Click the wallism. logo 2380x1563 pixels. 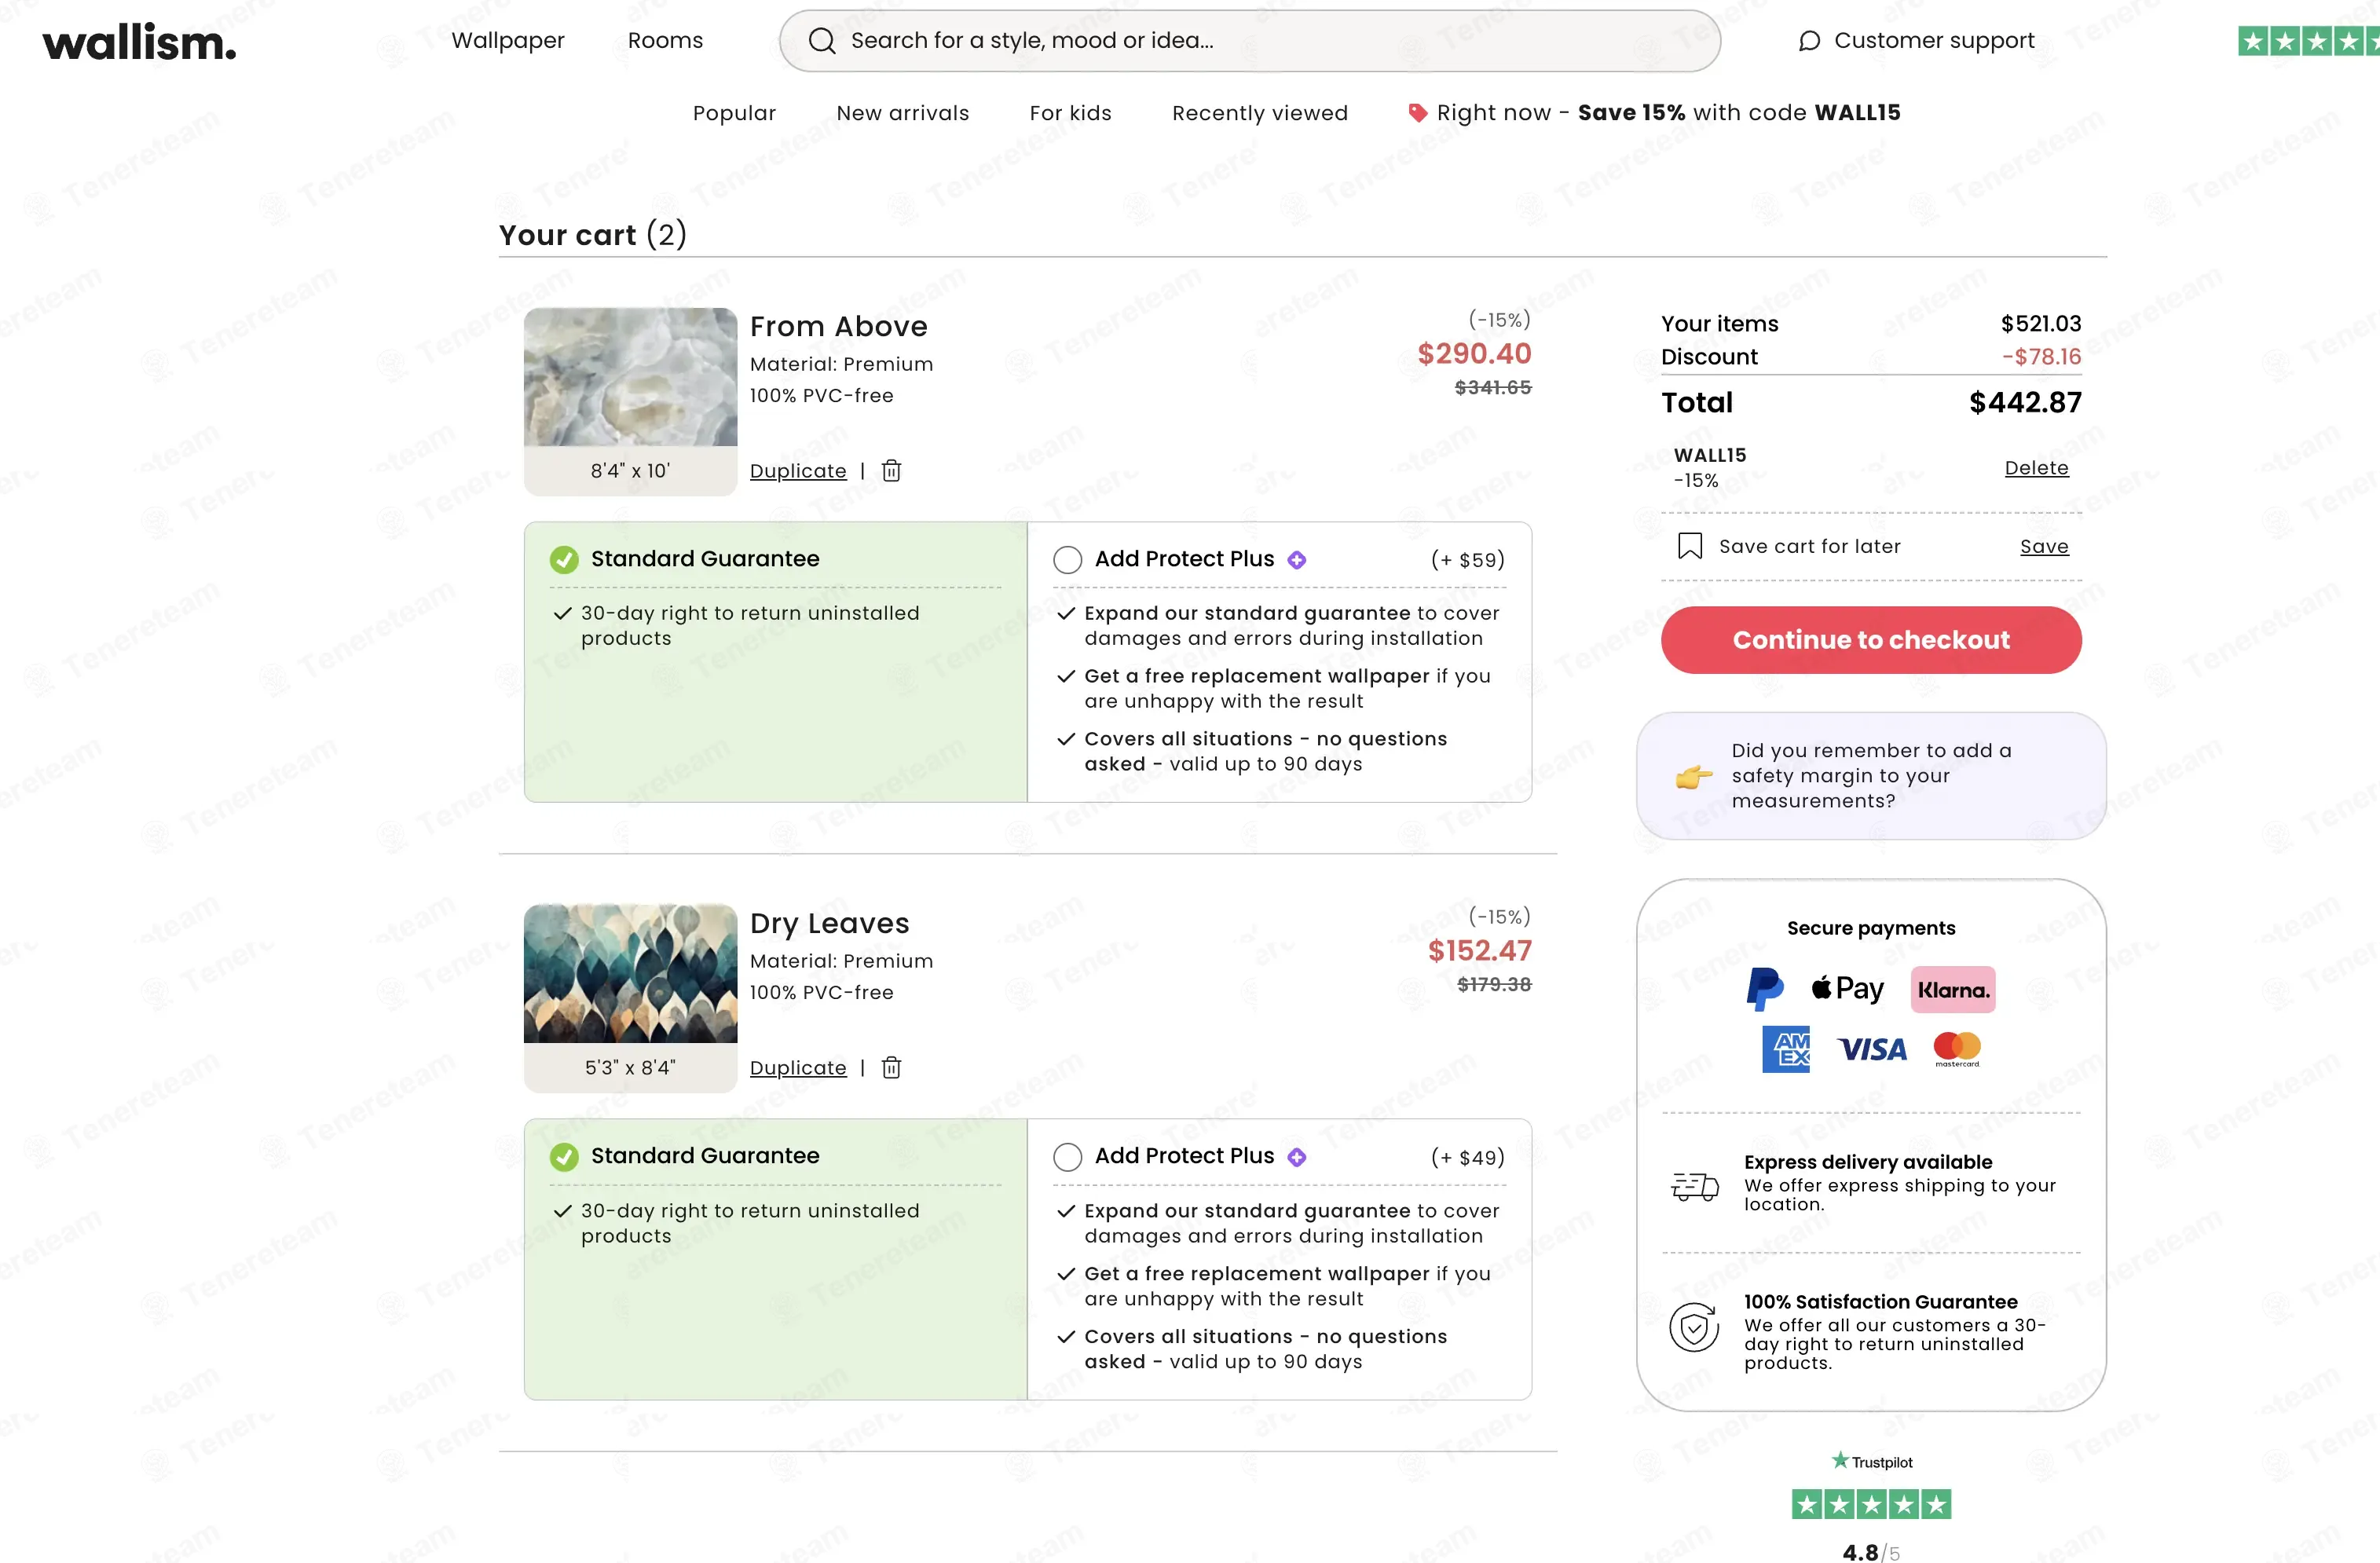tap(139, 42)
